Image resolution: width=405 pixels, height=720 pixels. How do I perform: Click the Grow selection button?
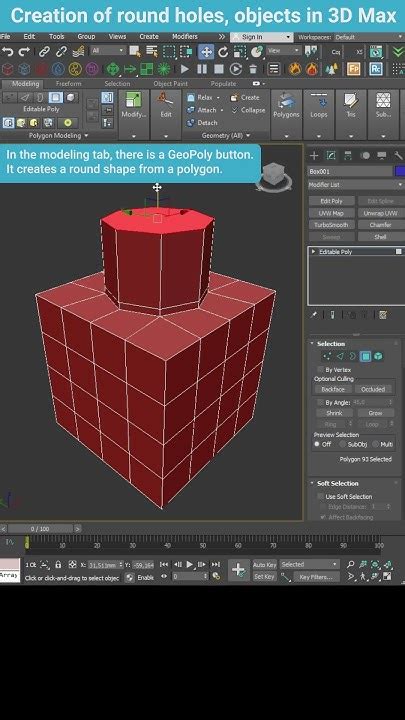click(375, 413)
